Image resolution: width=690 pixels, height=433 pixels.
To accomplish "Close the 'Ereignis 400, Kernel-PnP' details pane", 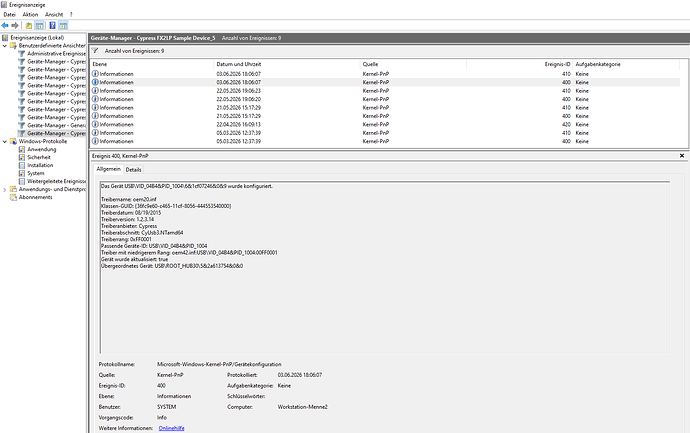I will (682, 156).
